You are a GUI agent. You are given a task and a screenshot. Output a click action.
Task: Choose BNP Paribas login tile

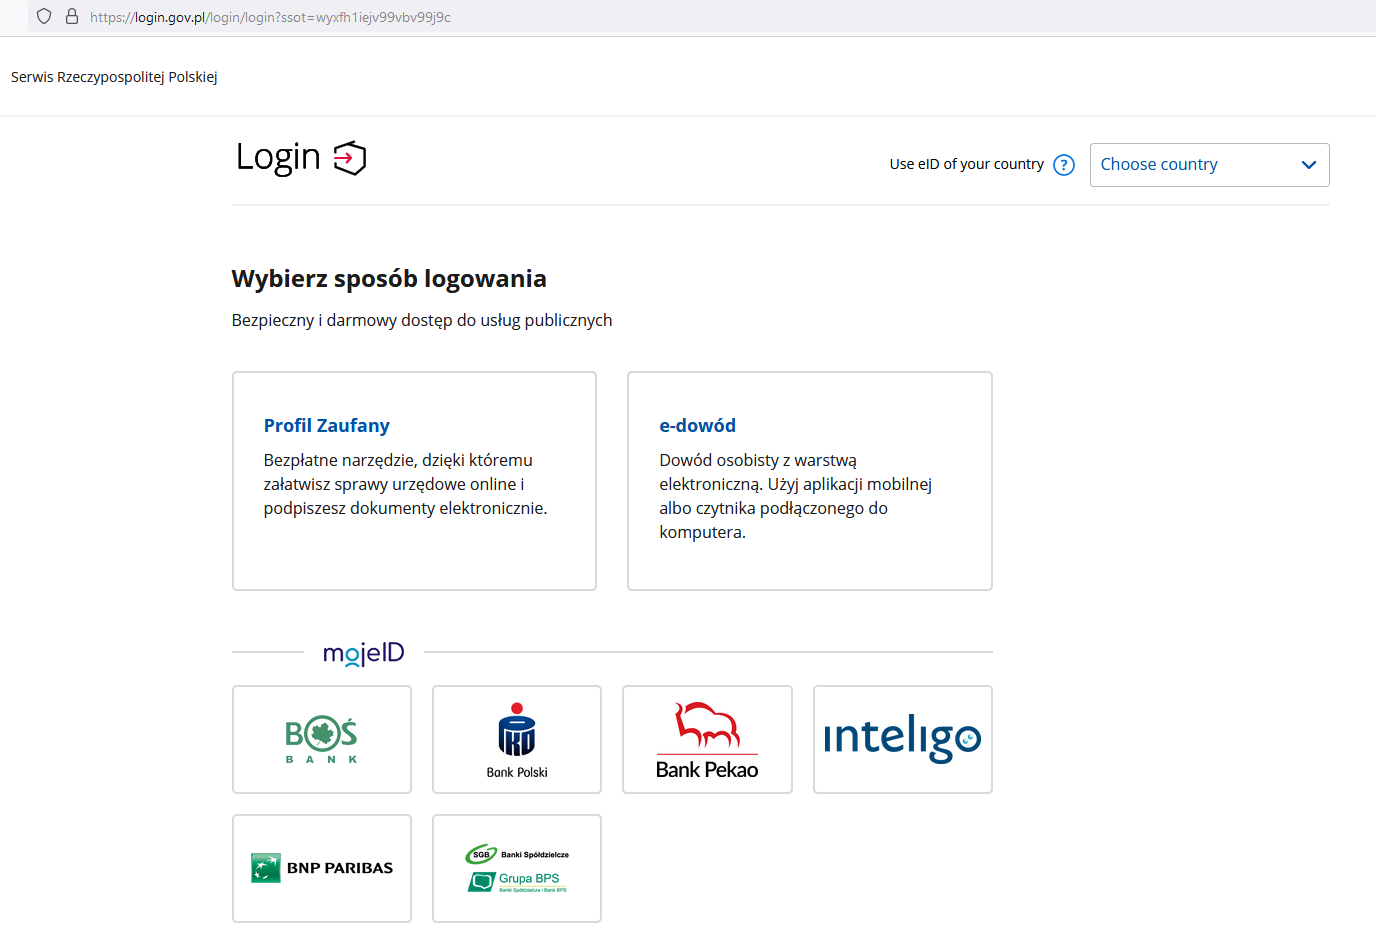pyautogui.click(x=321, y=868)
